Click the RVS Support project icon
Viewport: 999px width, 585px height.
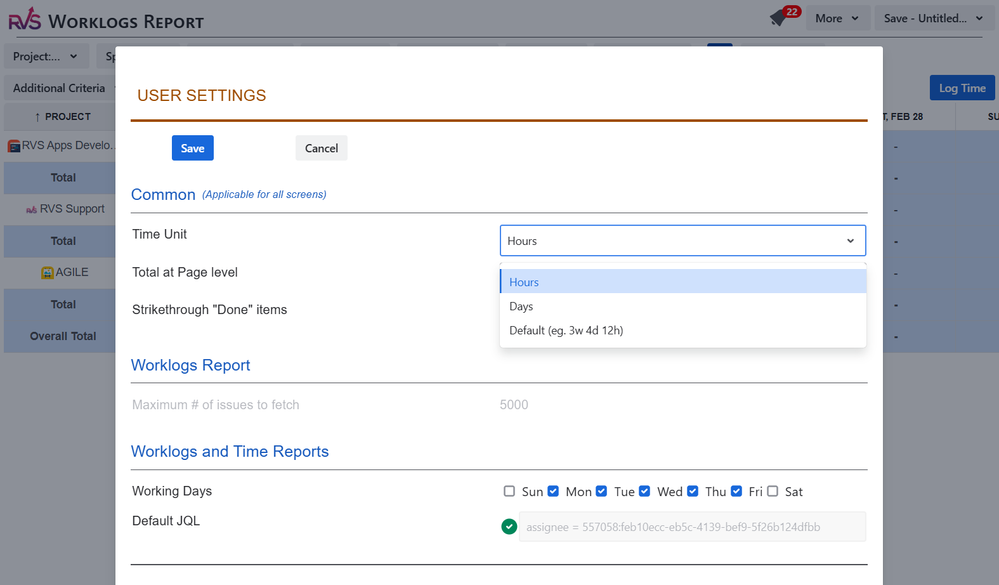(x=31, y=210)
